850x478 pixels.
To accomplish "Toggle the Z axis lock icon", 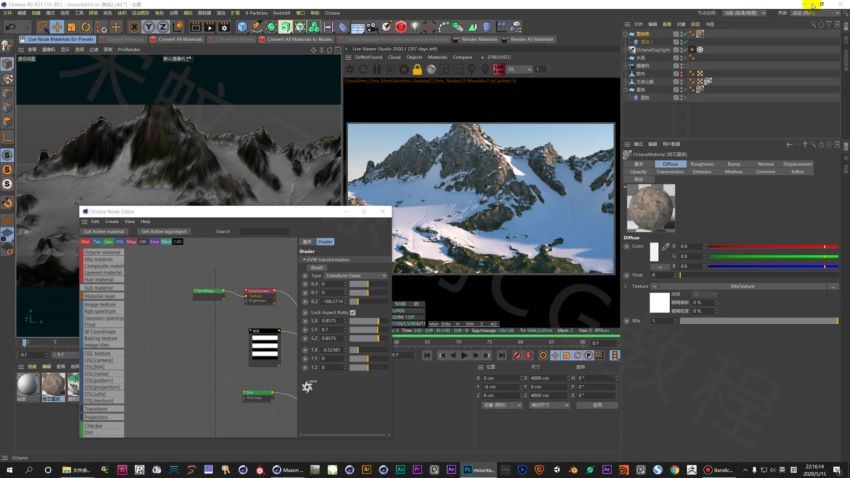I will click(x=163, y=27).
